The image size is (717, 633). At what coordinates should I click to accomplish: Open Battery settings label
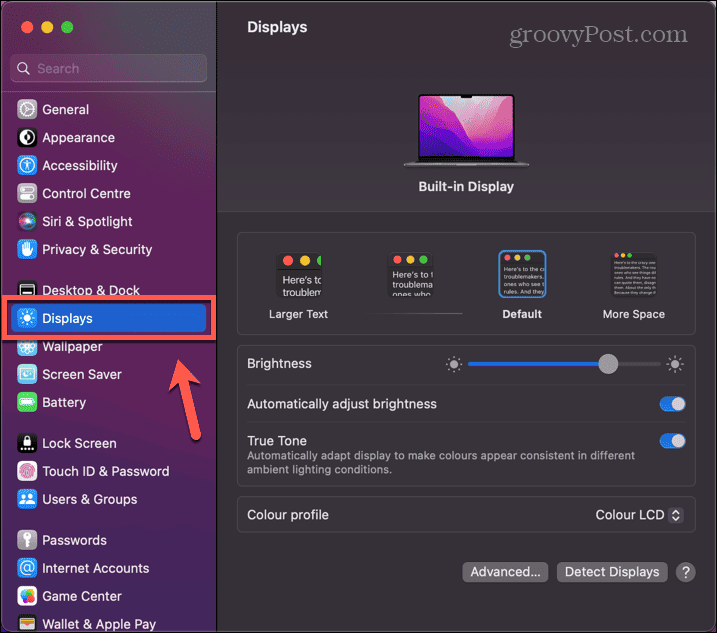click(x=64, y=402)
